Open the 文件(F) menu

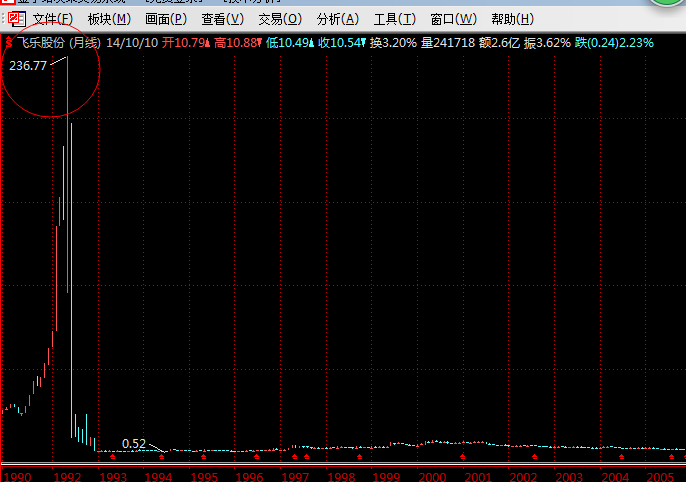click(52, 19)
